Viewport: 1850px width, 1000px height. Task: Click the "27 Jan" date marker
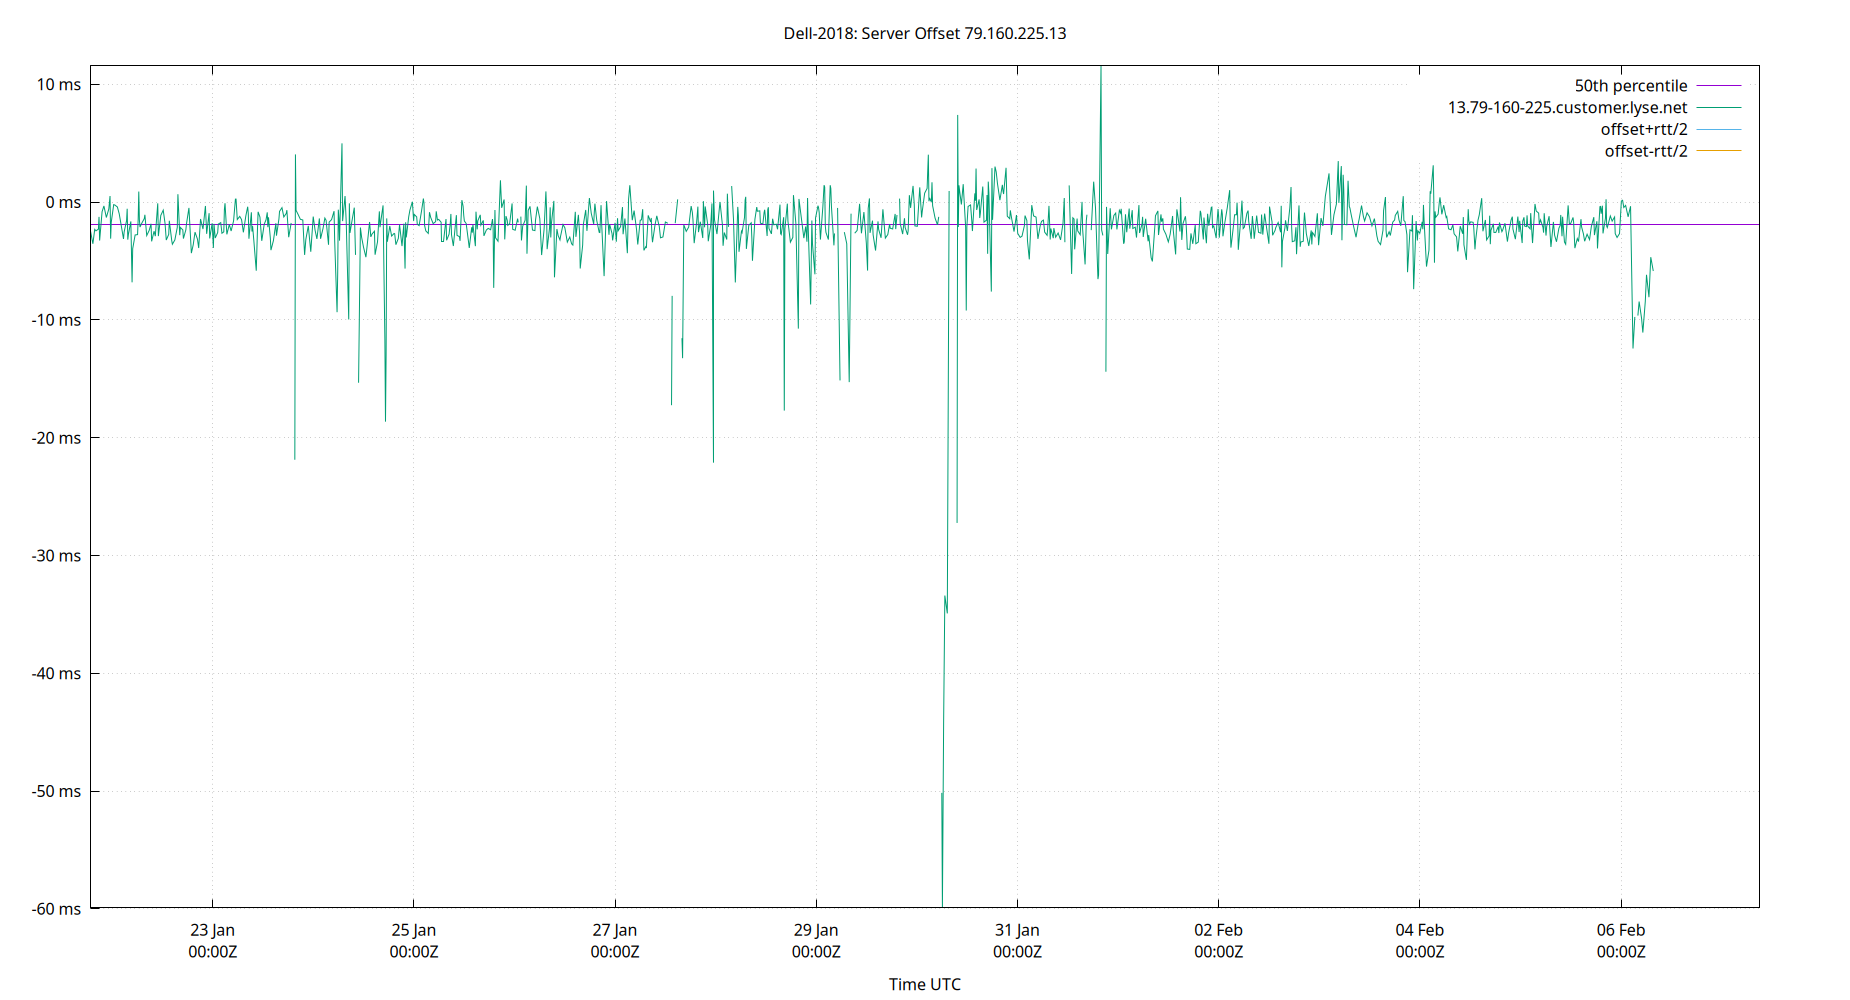[615, 929]
